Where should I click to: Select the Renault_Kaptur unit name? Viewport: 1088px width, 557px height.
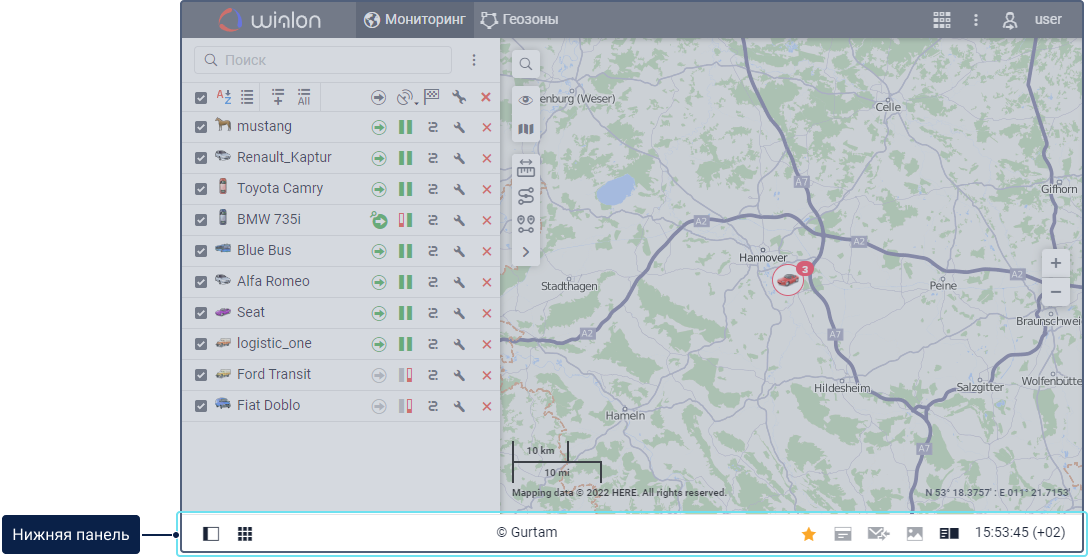[x=284, y=157]
